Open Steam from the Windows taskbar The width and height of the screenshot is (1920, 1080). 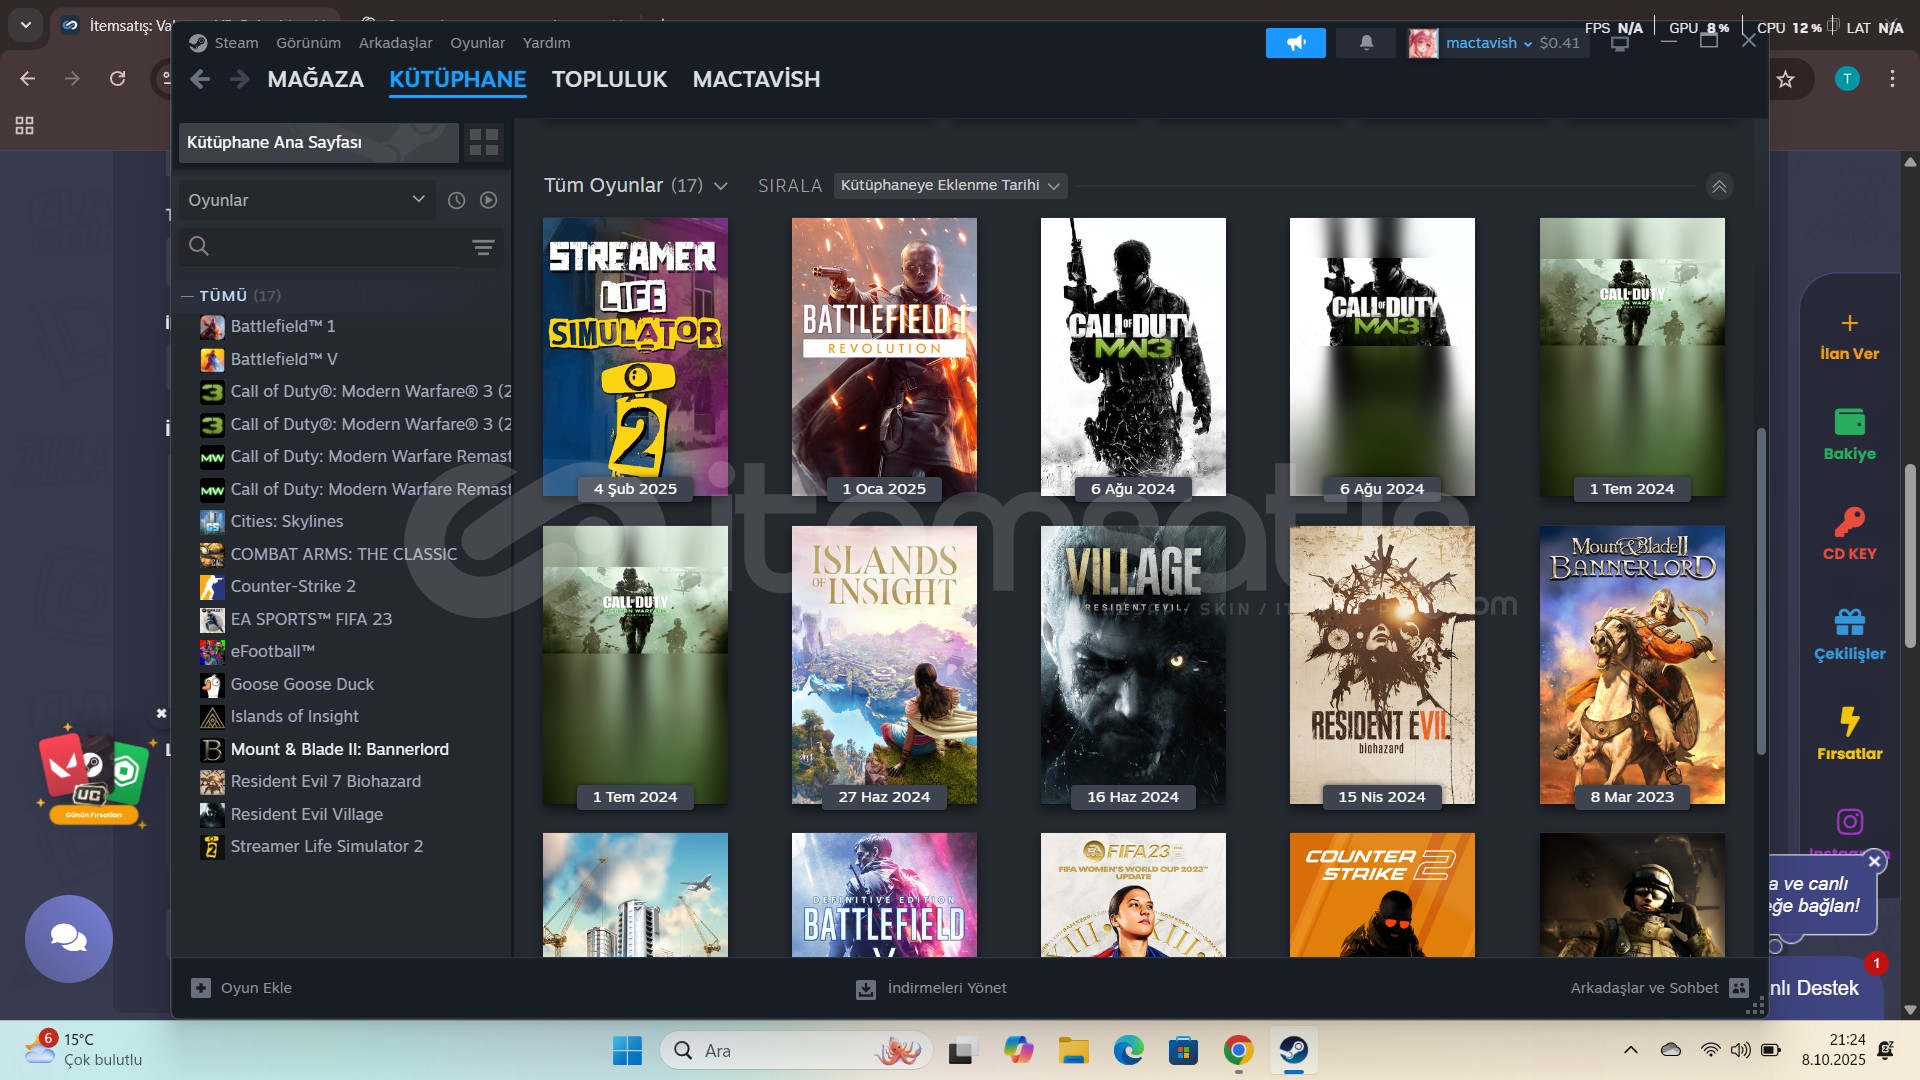pyautogui.click(x=1294, y=1051)
